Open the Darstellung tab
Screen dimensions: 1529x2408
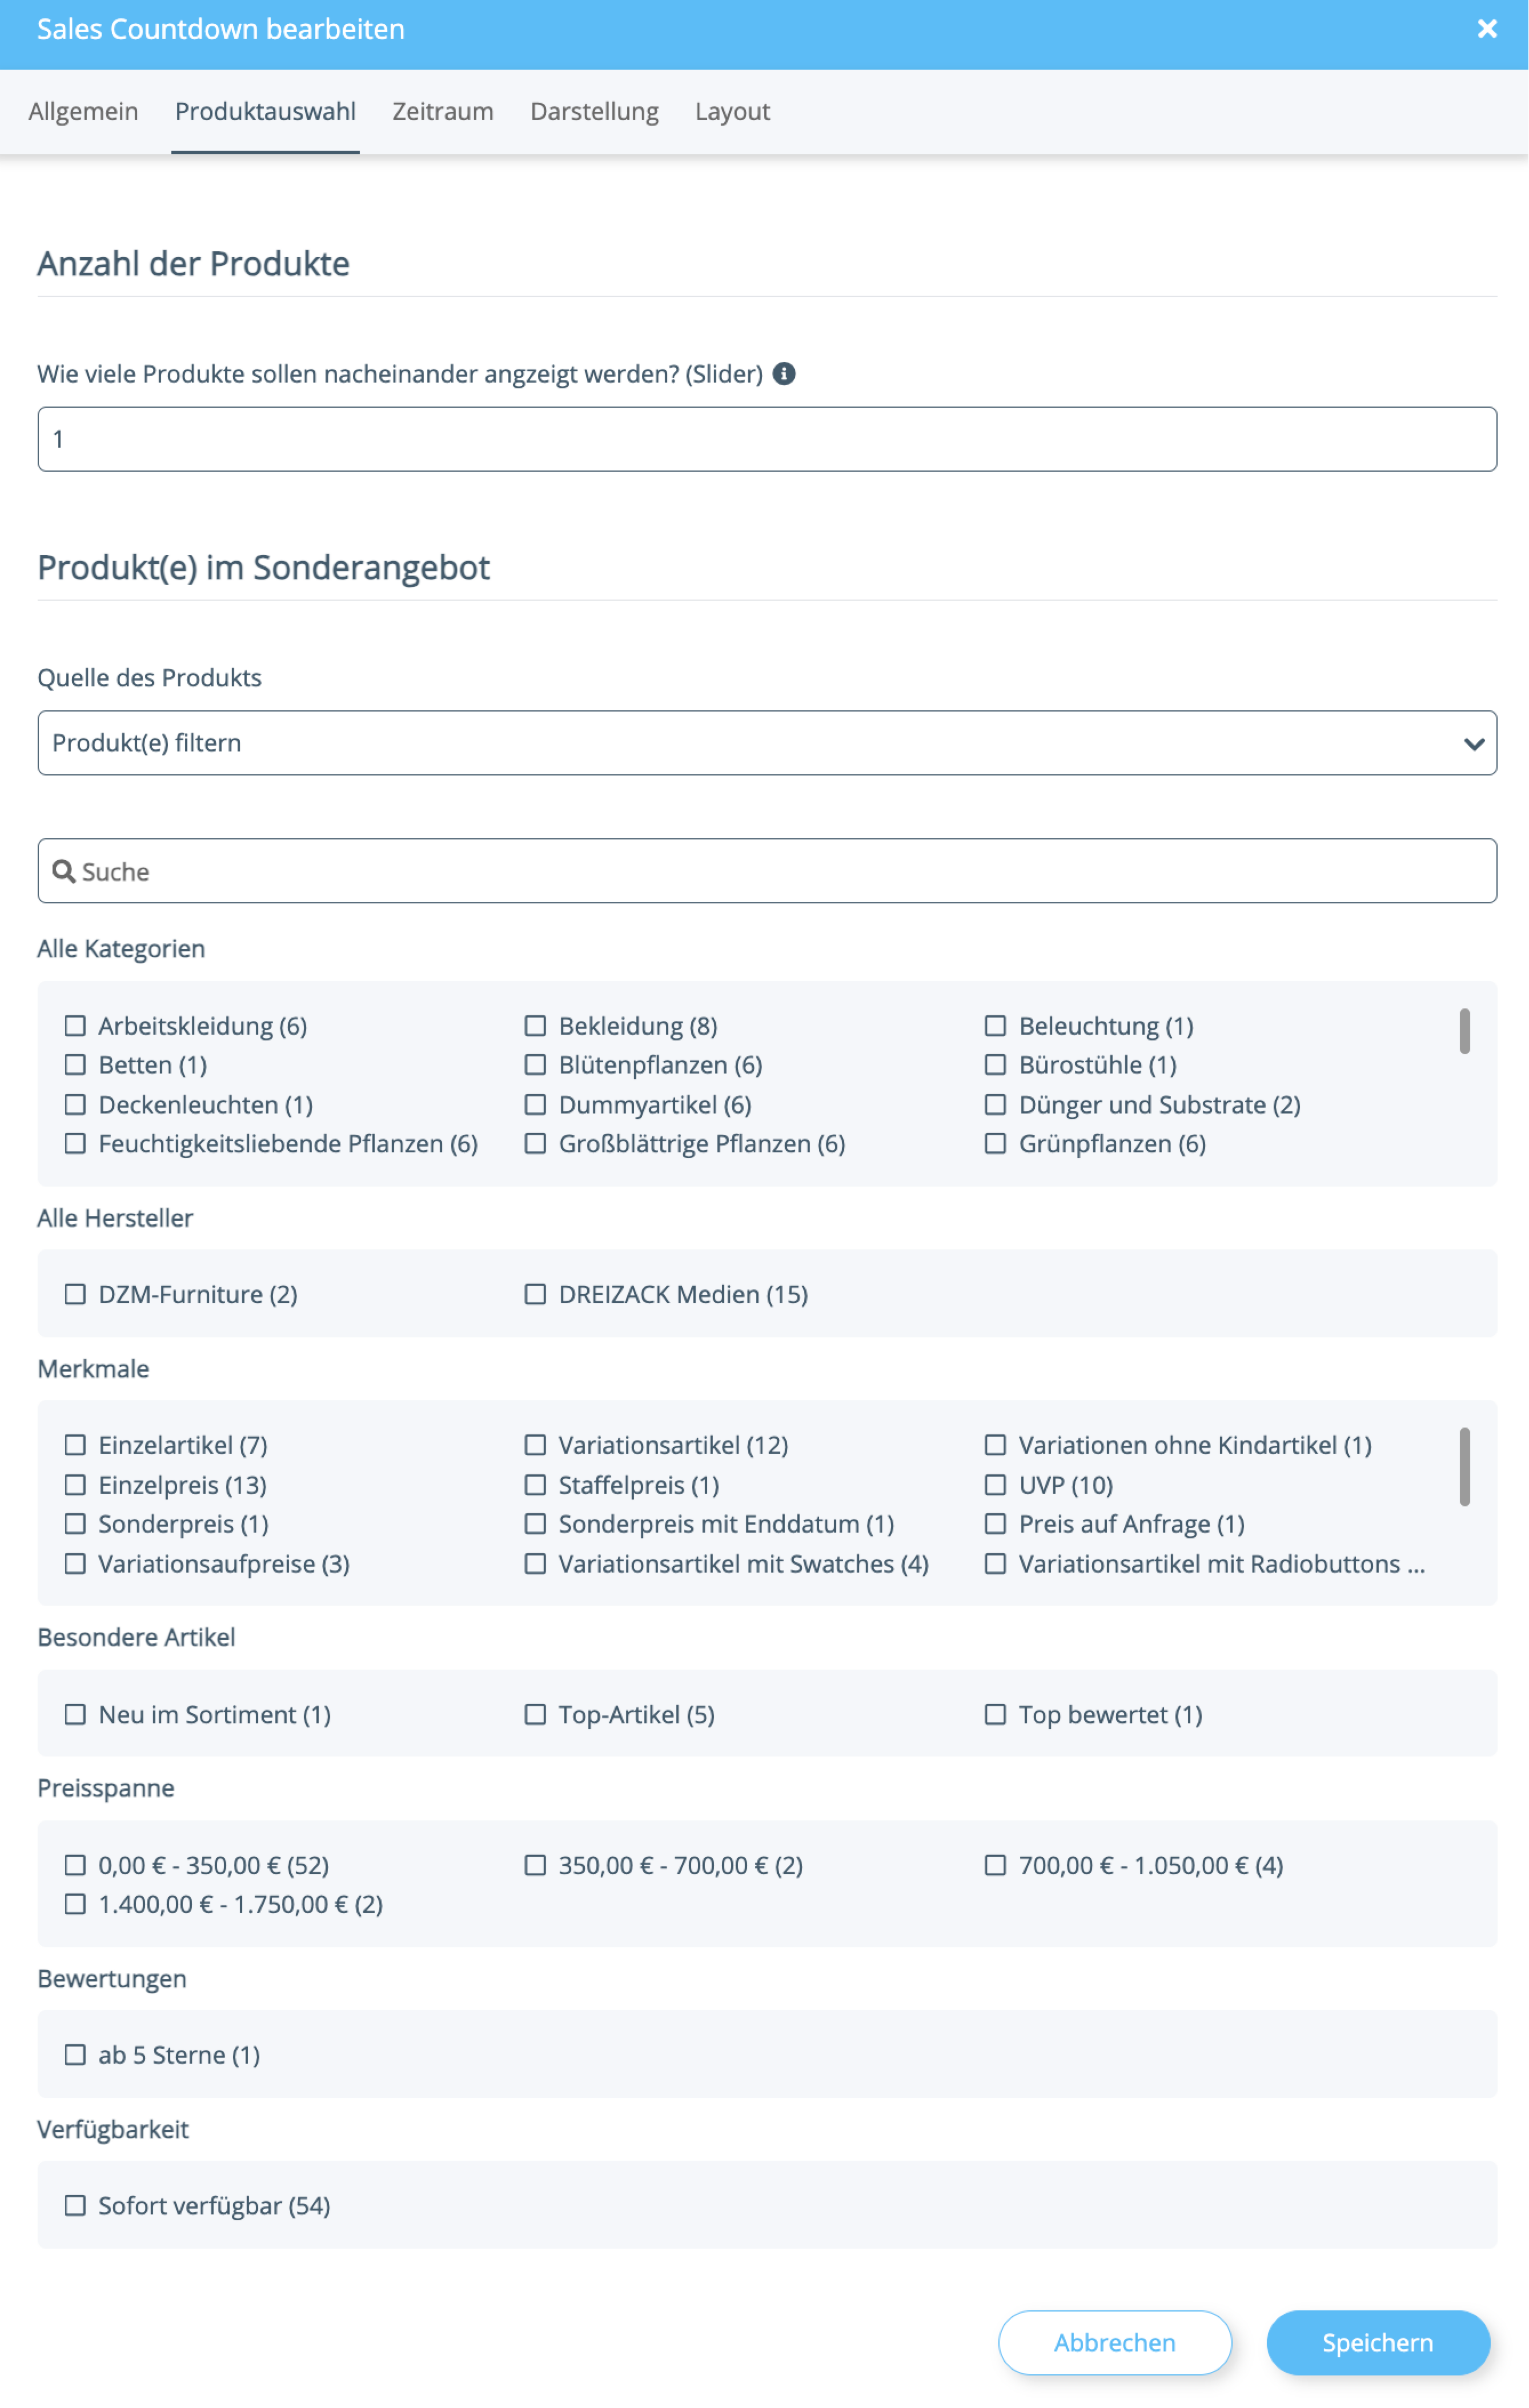click(x=594, y=111)
